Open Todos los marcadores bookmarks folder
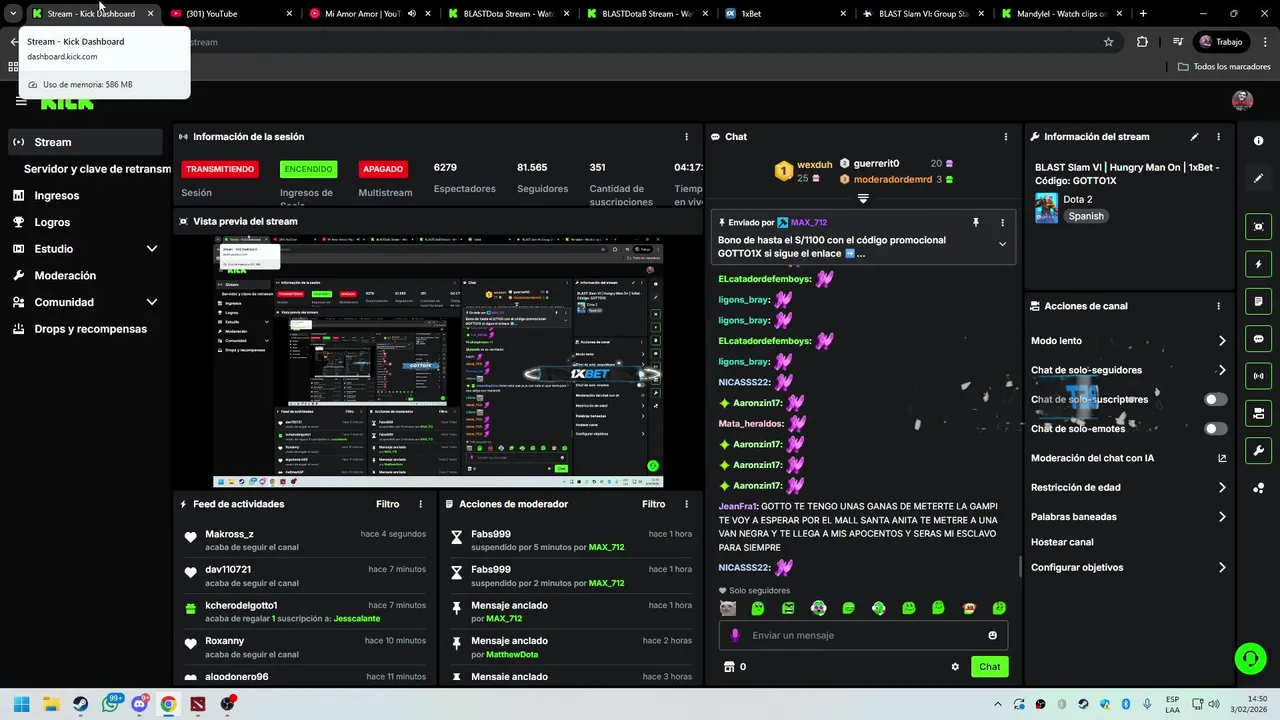This screenshot has height=720, width=1280. 1224,67
